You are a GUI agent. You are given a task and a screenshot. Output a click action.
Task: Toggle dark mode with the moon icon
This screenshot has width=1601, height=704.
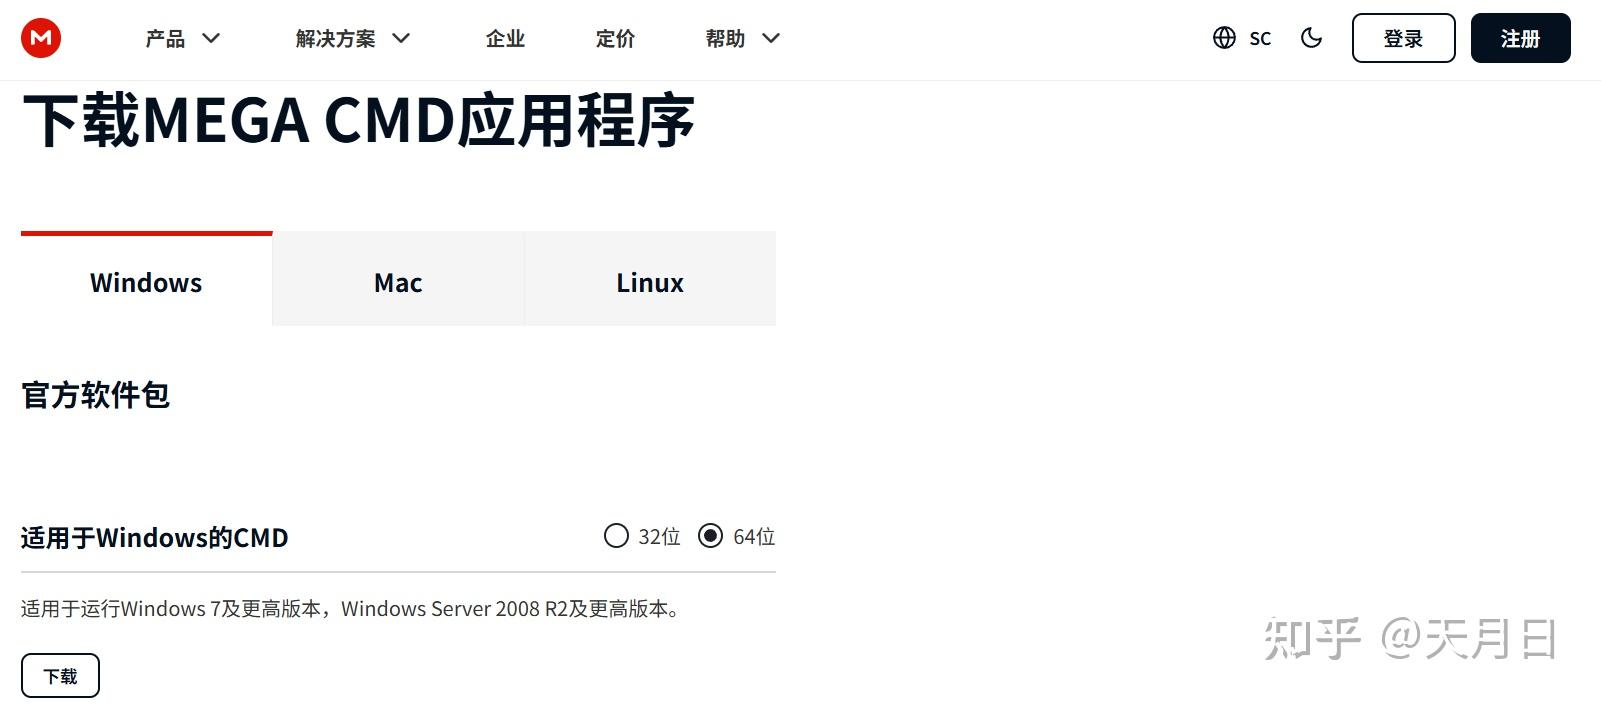[x=1311, y=38]
